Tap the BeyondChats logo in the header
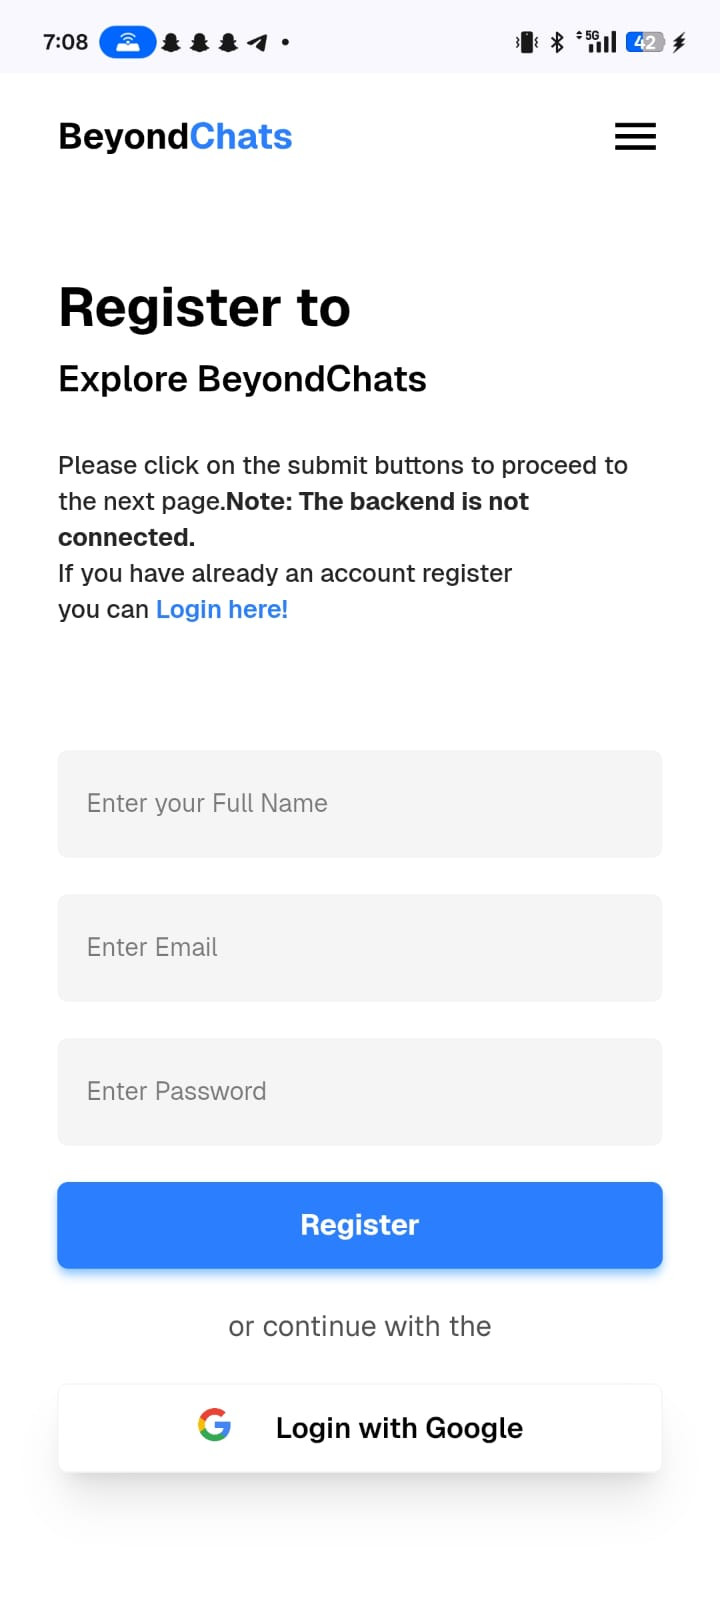Viewport: 720px width, 1600px height. pyautogui.click(x=175, y=136)
